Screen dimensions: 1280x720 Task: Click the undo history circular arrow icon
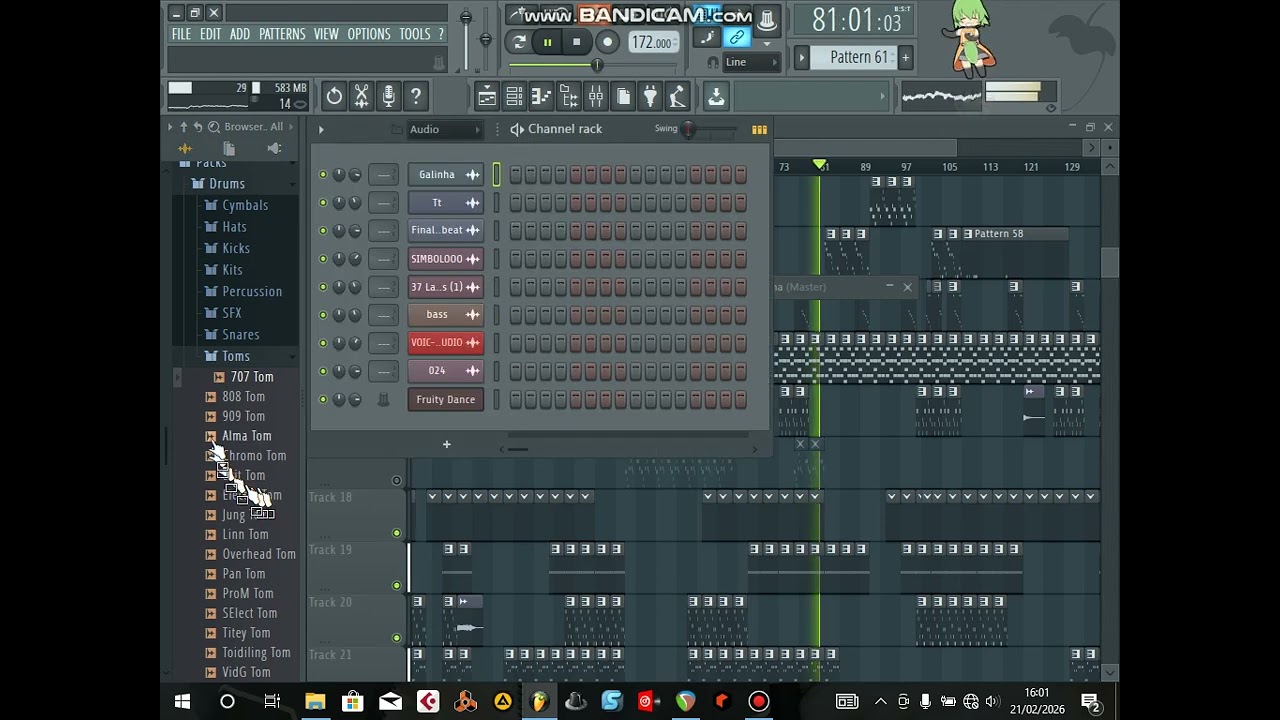point(334,97)
